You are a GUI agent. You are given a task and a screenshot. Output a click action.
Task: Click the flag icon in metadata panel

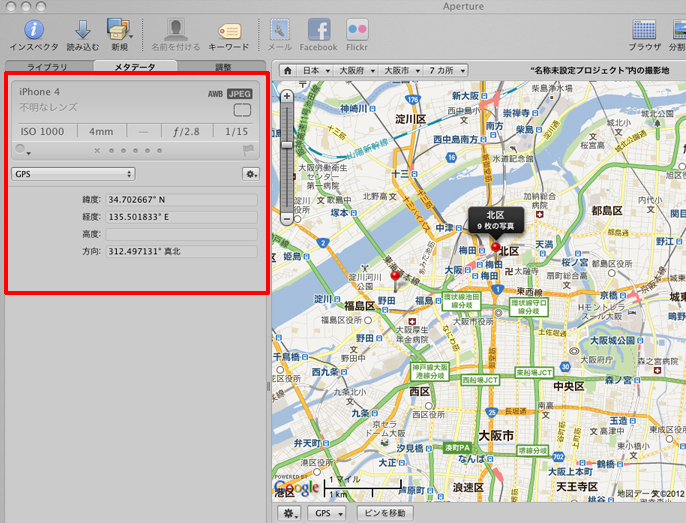click(248, 151)
